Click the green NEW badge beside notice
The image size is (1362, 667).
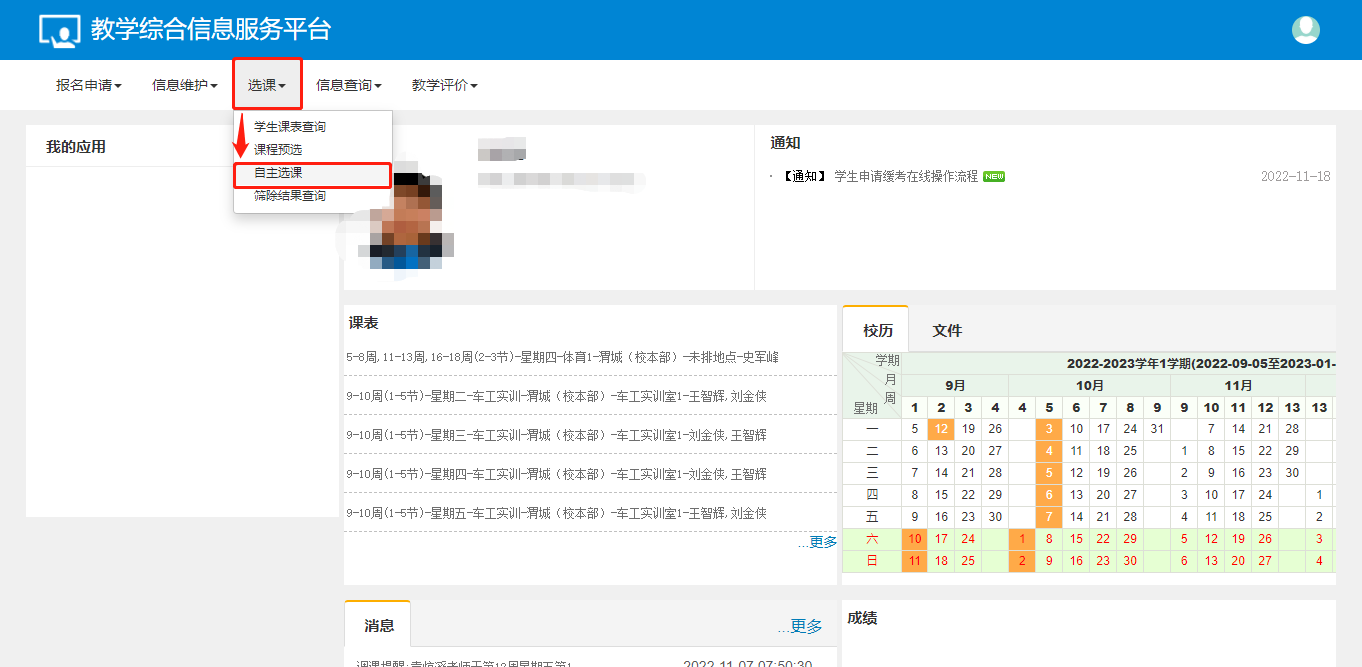coord(993,177)
